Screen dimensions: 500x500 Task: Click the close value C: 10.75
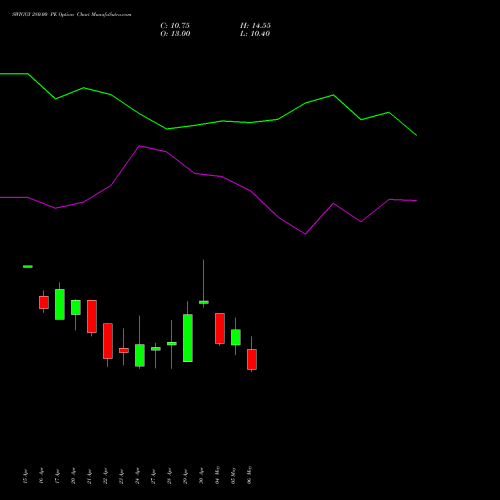tap(175, 26)
